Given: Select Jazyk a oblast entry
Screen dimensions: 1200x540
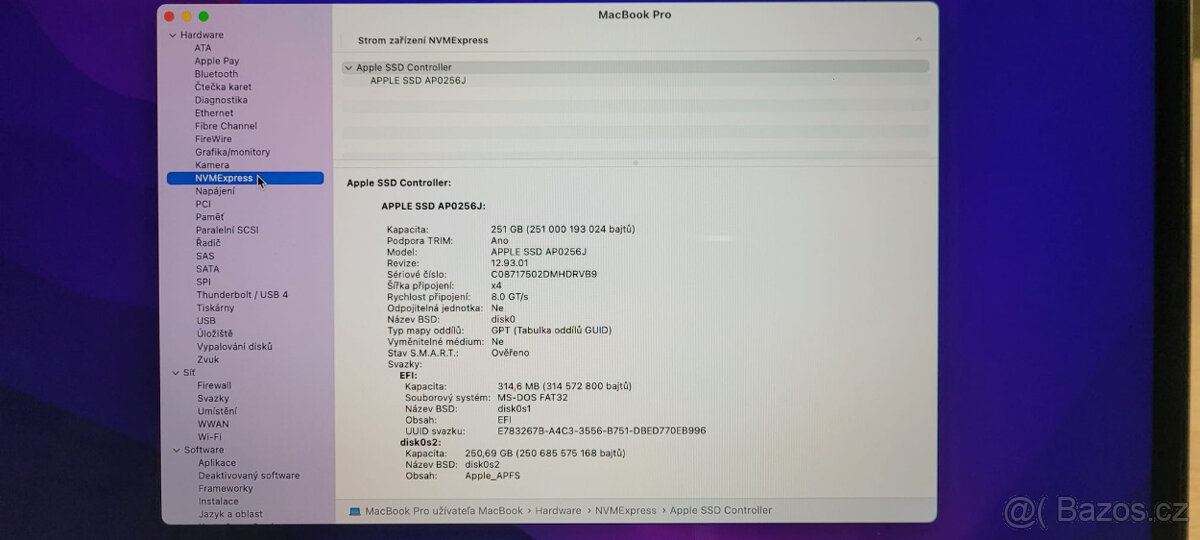Looking at the screenshot, I should point(232,515).
